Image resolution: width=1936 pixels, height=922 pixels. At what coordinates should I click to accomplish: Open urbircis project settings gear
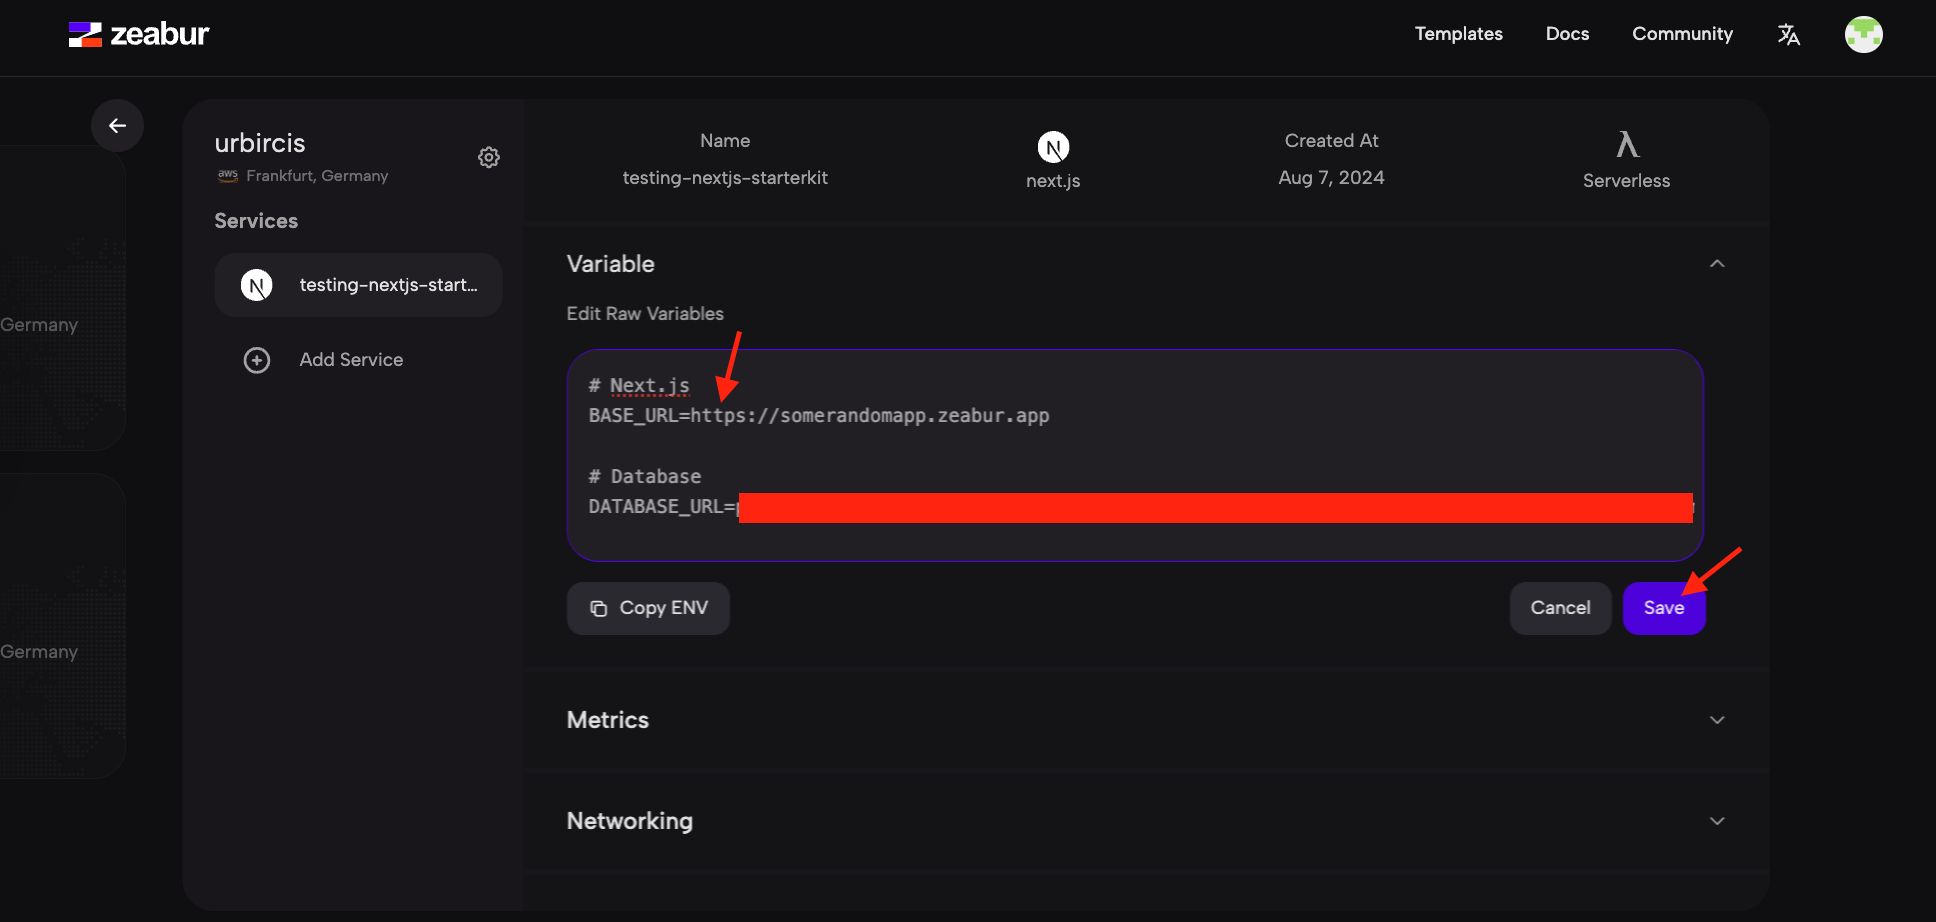click(x=489, y=157)
